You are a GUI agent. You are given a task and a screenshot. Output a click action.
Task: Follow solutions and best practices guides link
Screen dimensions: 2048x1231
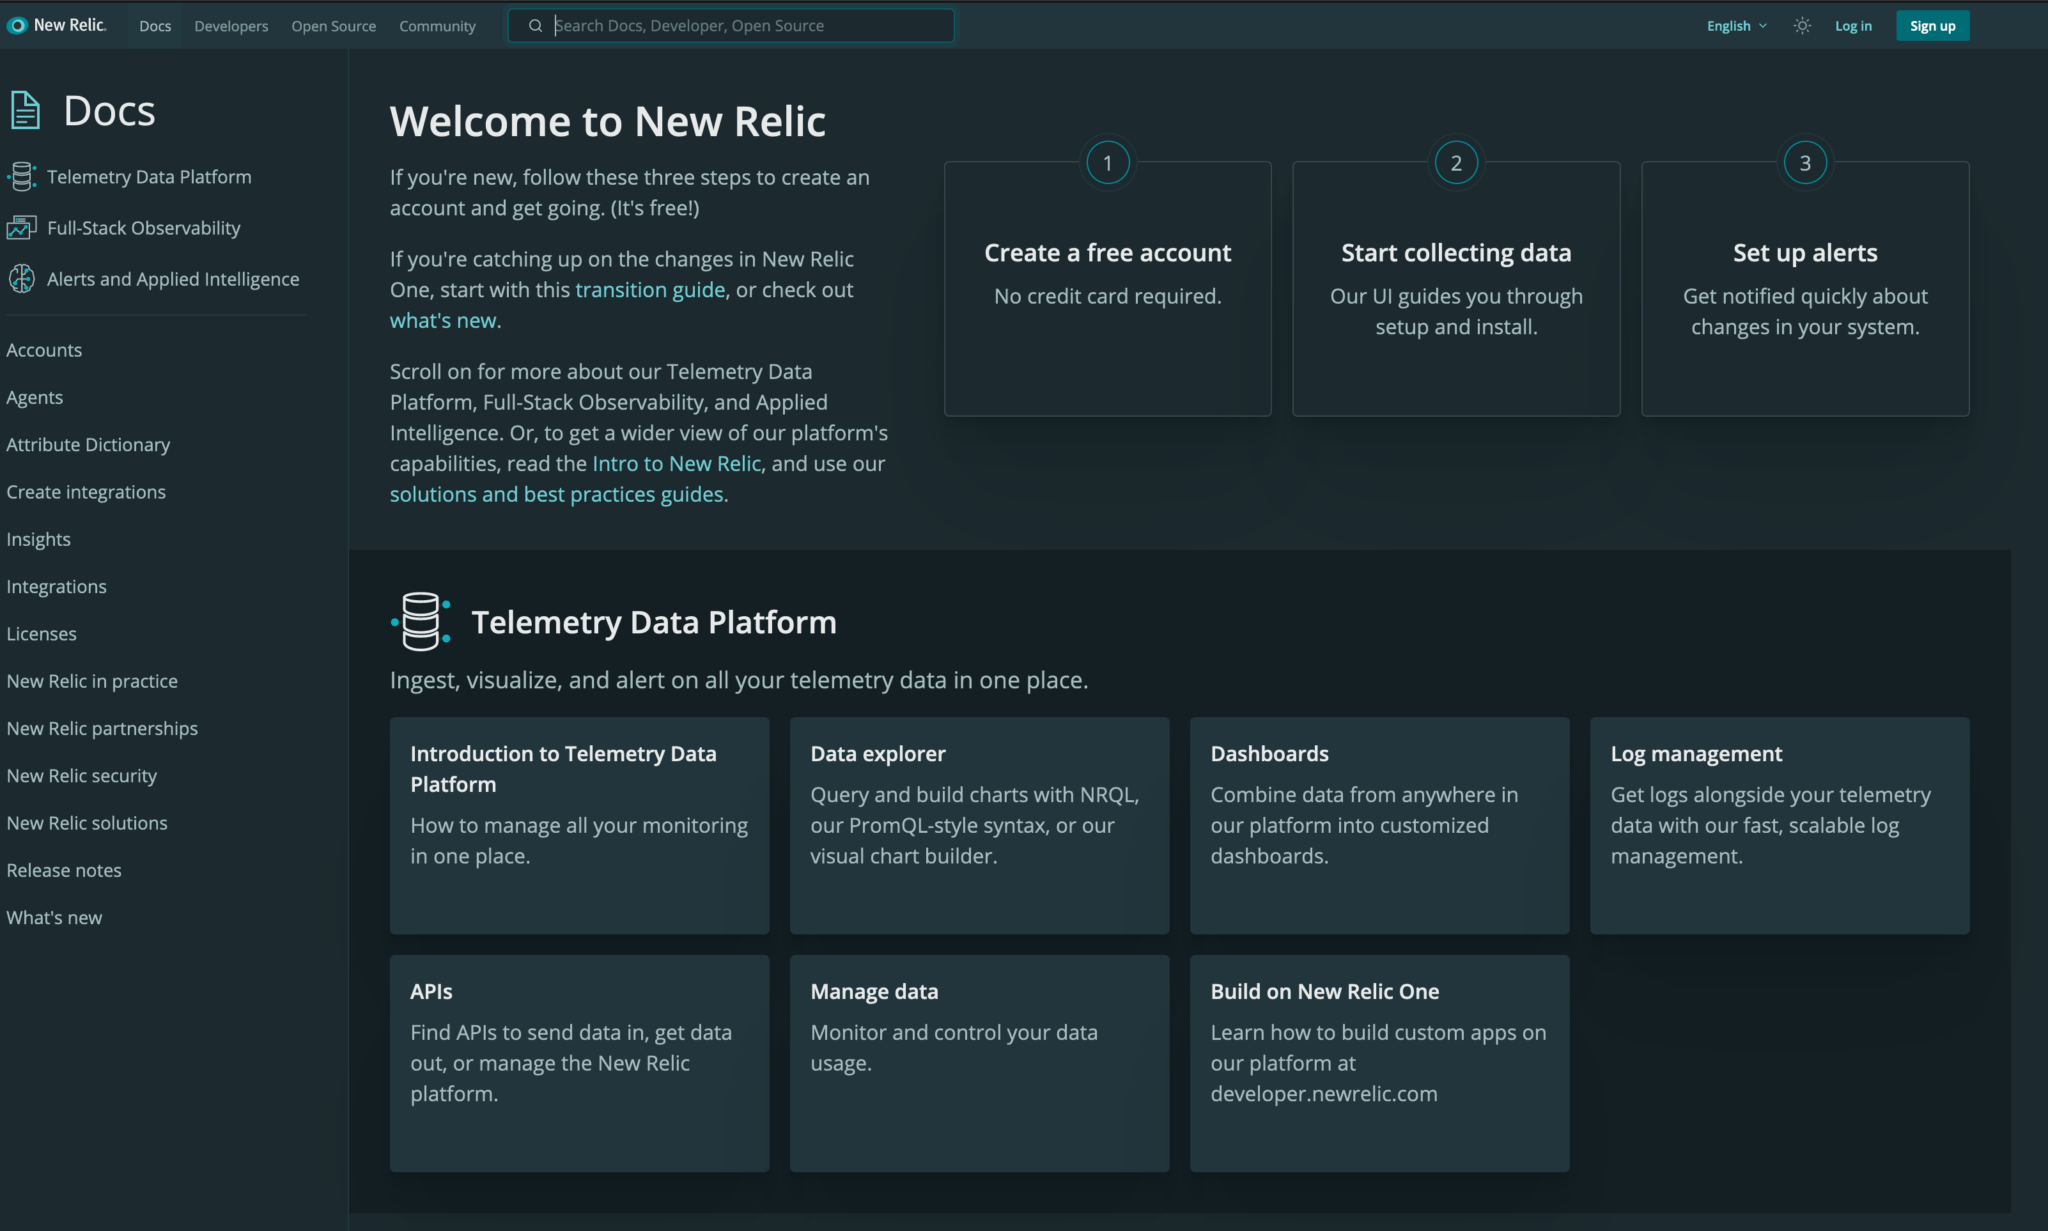pyautogui.click(x=557, y=495)
